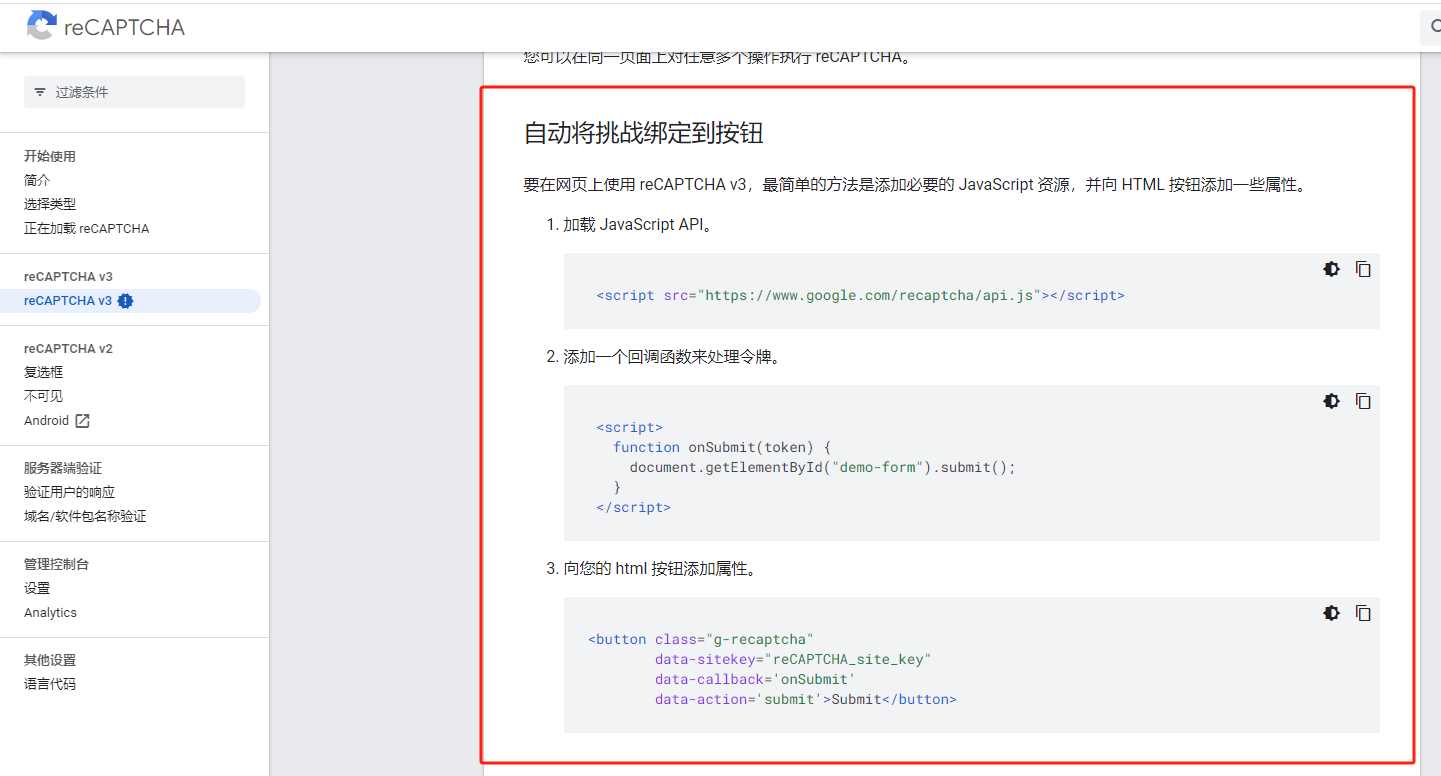Click the external link icon beside Android
Image resolution: width=1441 pixels, height=776 pixels.
[83, 421]
